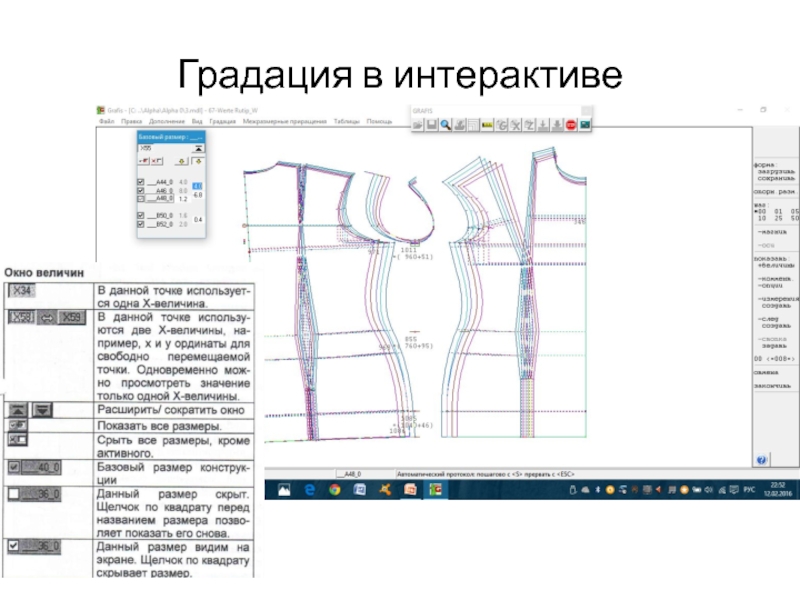800x600 pixels.
Task: Click the highlighted blue value in size window
Action: click(x=197, y=186)
